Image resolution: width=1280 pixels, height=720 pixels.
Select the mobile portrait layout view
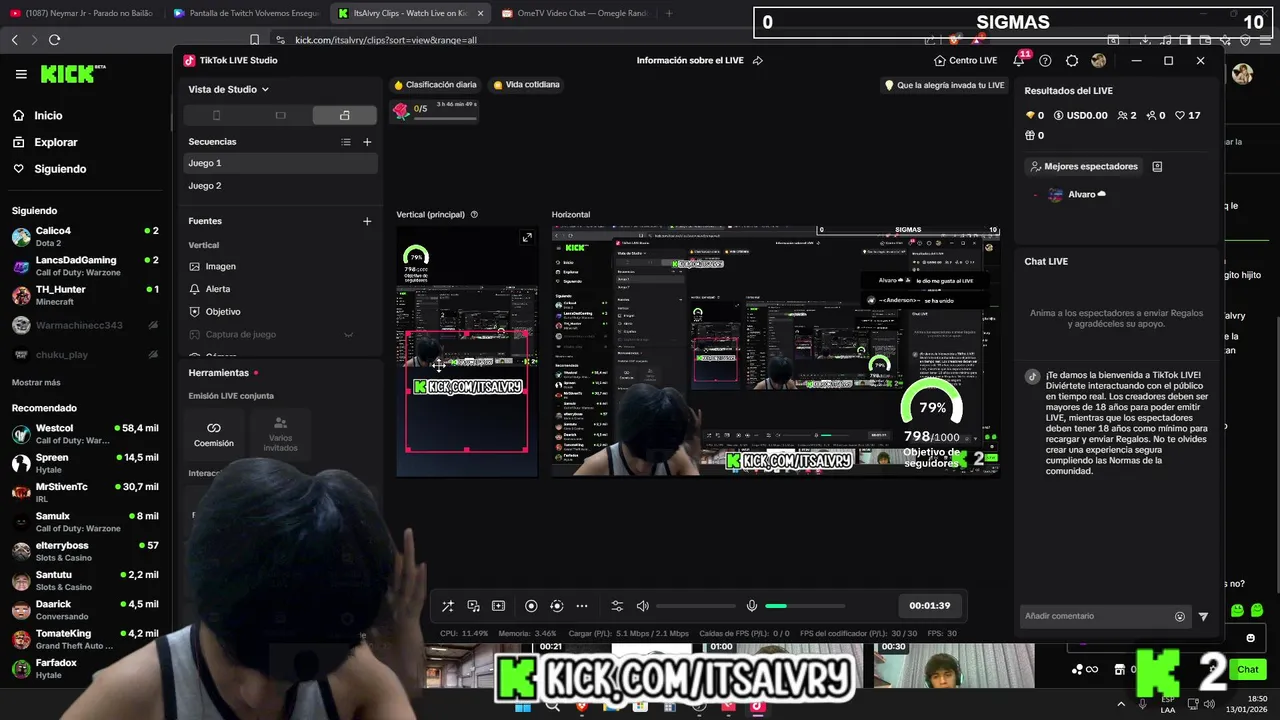[216, 115]
